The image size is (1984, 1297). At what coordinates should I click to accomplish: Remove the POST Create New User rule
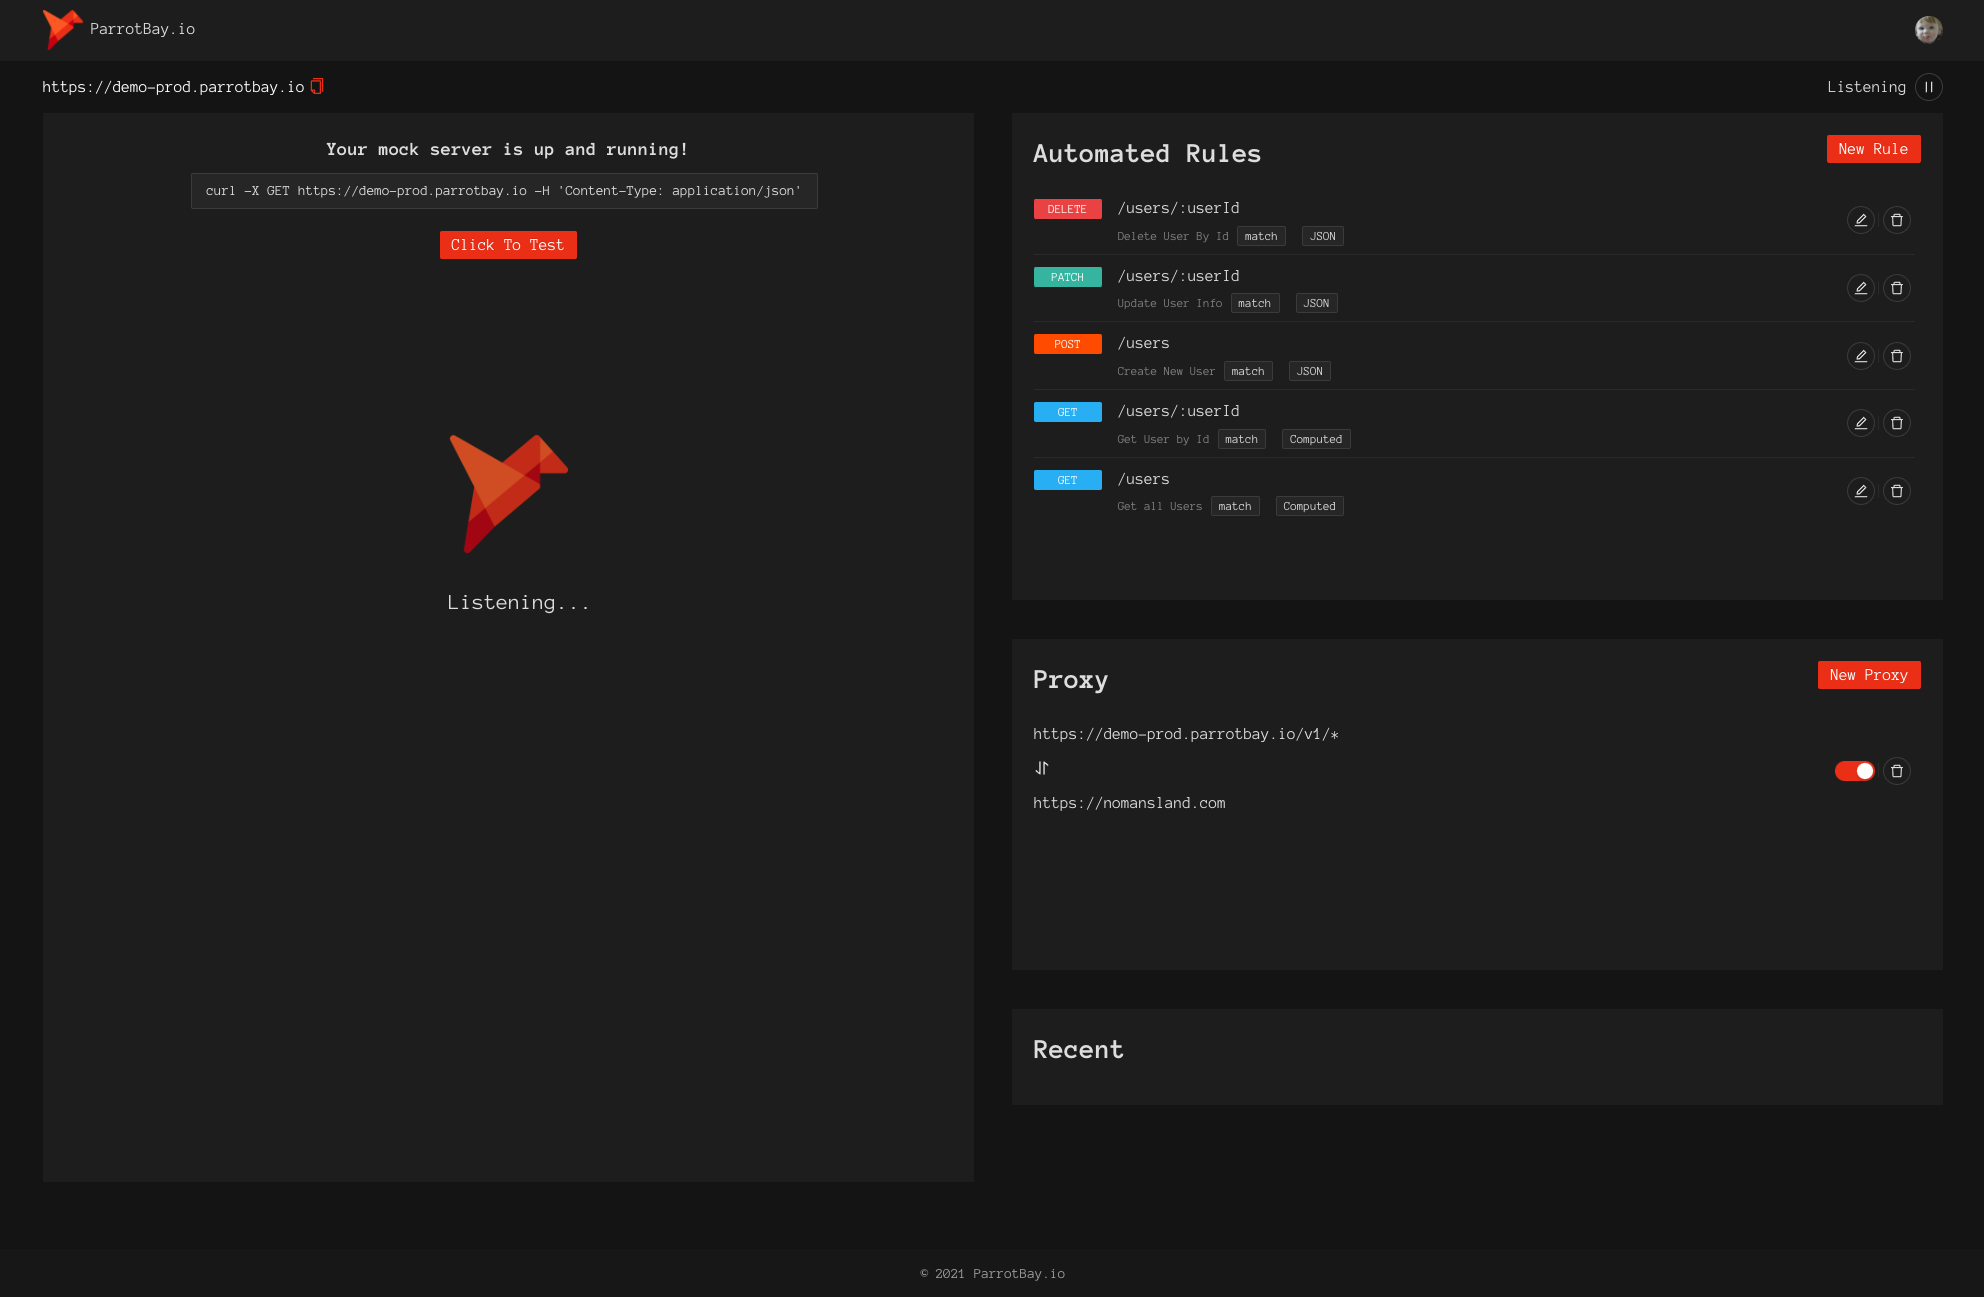[x=1896, y=356]
